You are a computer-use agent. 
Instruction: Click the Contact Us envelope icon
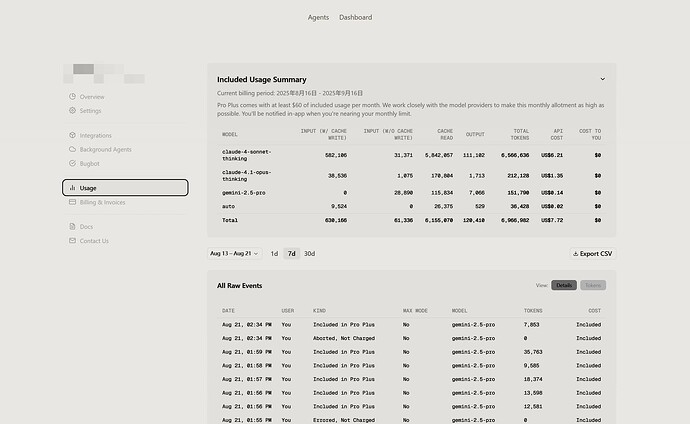point(72,241)
